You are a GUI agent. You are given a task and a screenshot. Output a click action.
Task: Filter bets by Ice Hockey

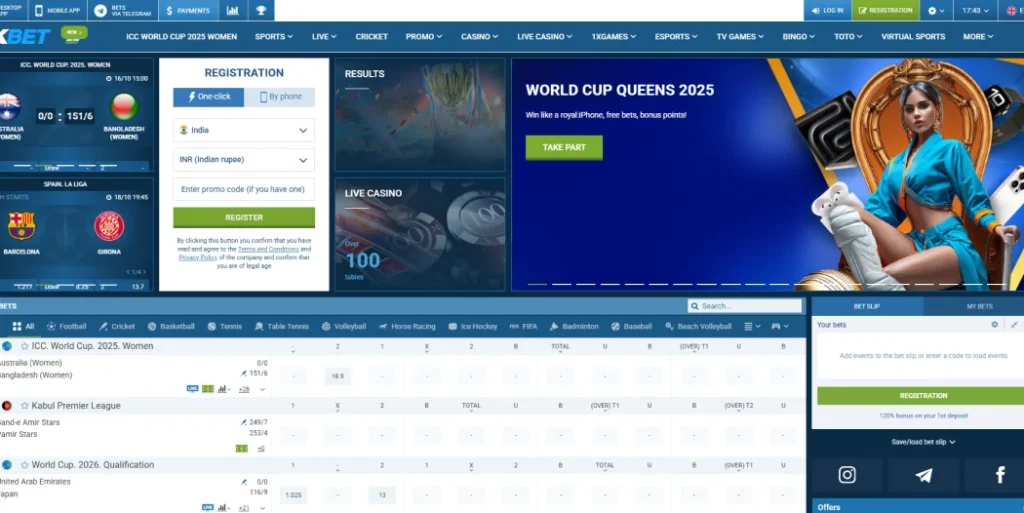tap(472, 326)
